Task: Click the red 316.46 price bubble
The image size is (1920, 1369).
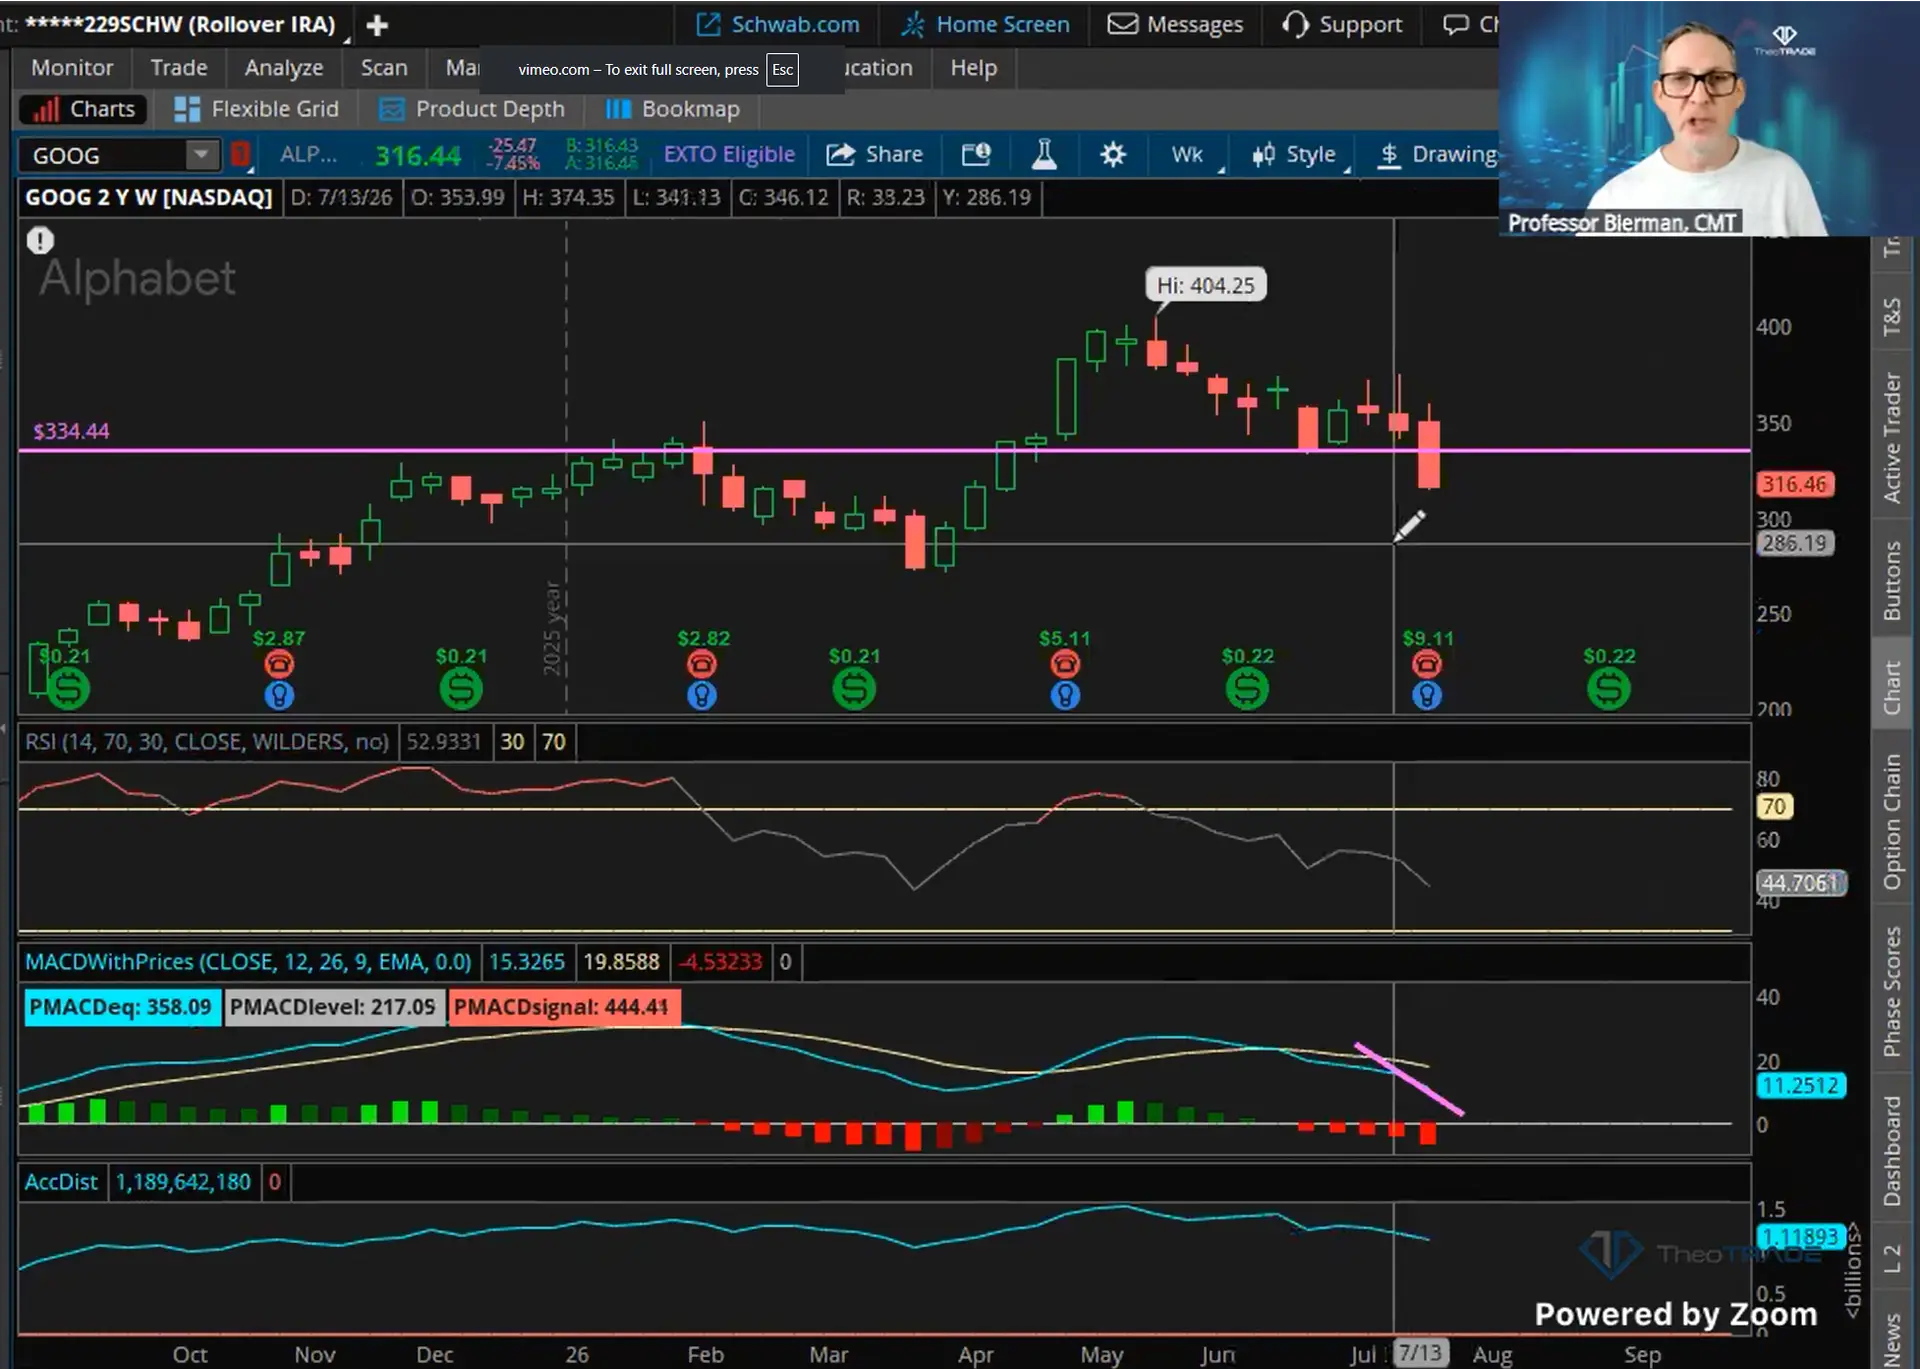Action: 1795,484
